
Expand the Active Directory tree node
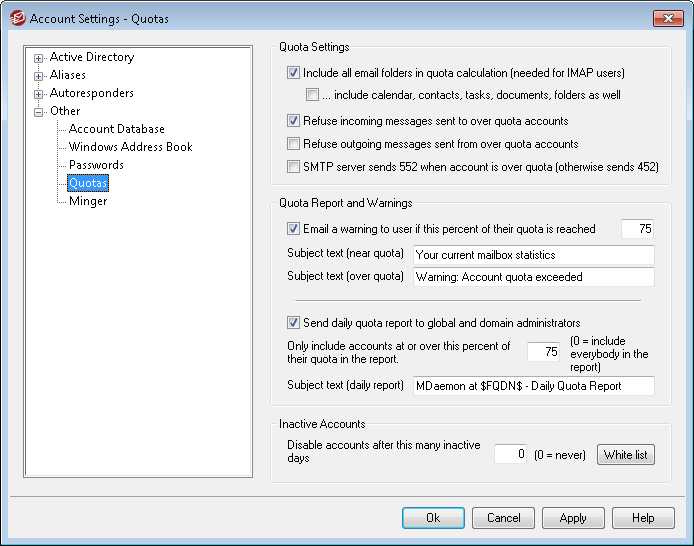pyautogui.click(x=39, y=58)
